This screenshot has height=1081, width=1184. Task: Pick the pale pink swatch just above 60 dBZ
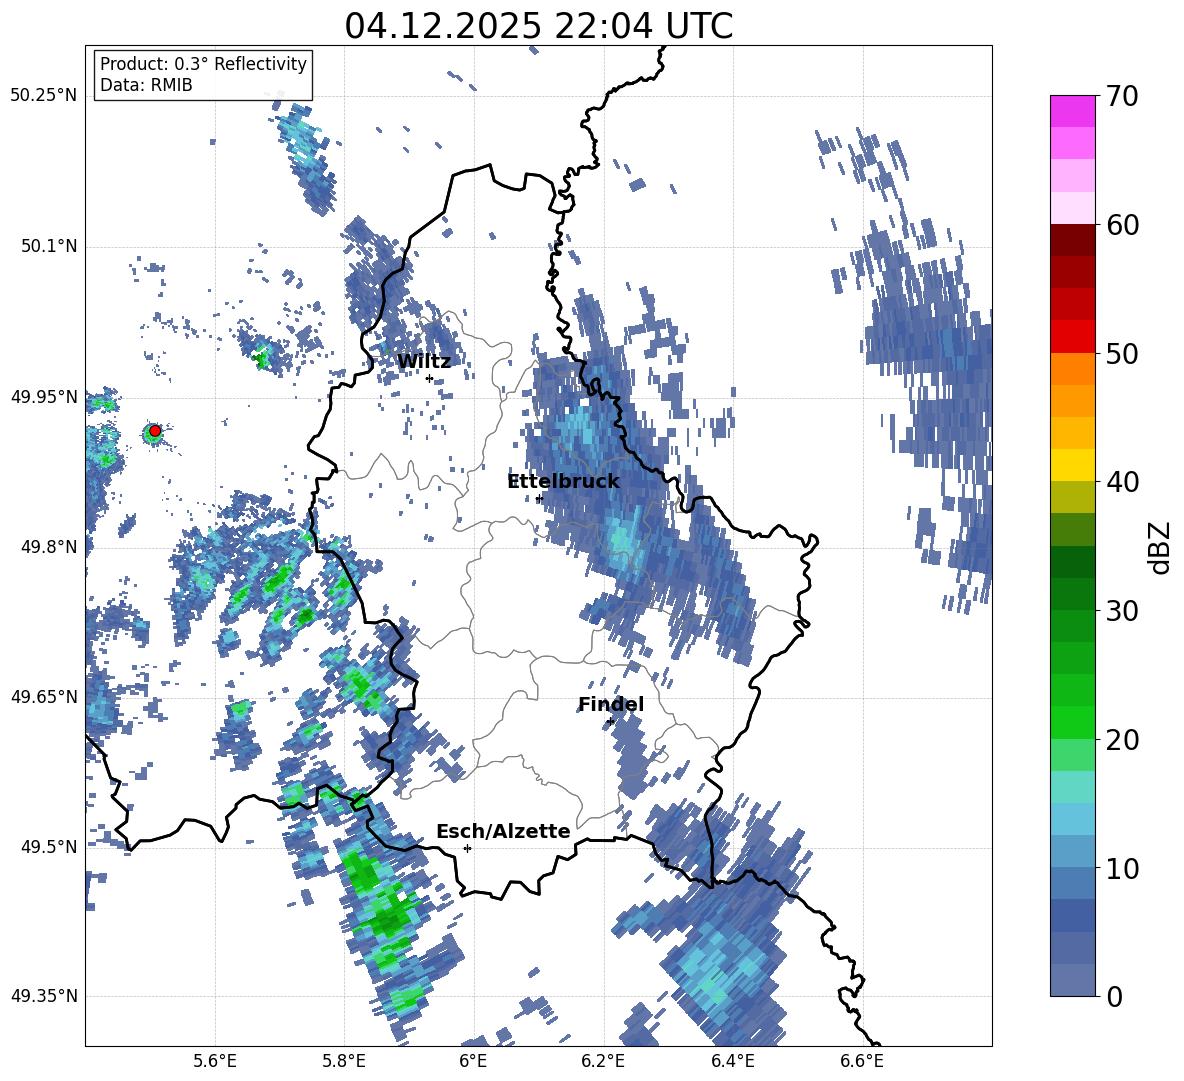pyautogui.click(x=1072, y=208)
